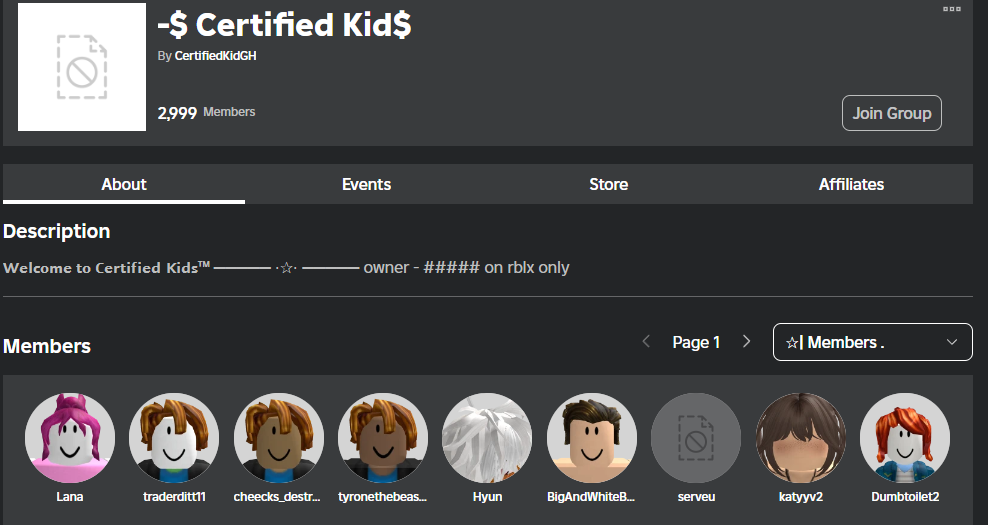Switch to the Affiliates tab
Image resolution: width=988 pixels, height=525 pixels.
tap(851, 184)
